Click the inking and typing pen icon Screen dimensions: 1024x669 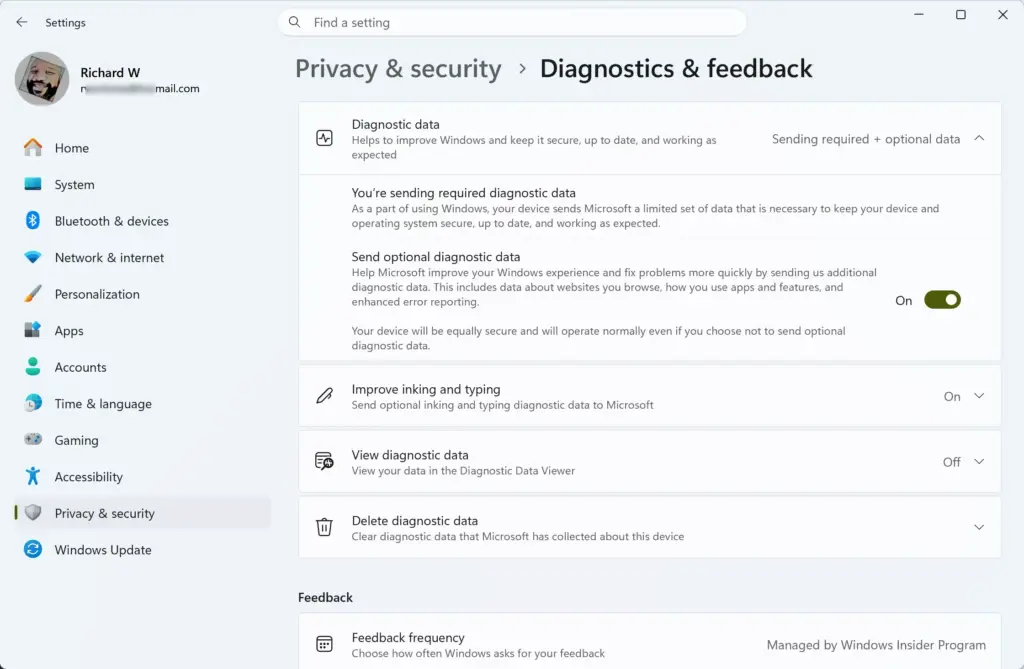click(325, 396)
